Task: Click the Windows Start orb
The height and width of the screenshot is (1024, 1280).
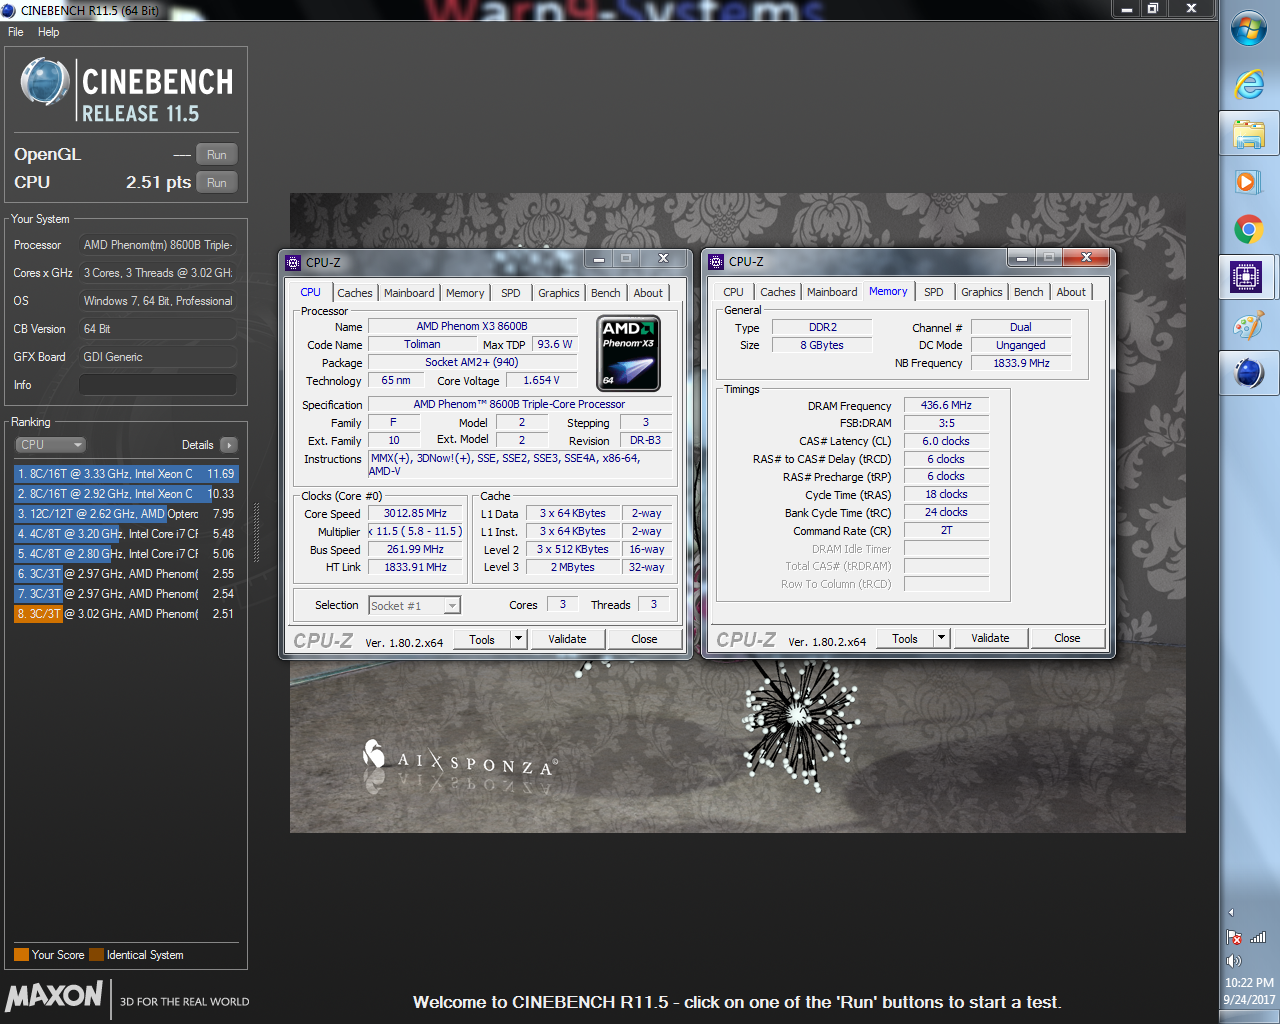Action: pos(1249,29)
